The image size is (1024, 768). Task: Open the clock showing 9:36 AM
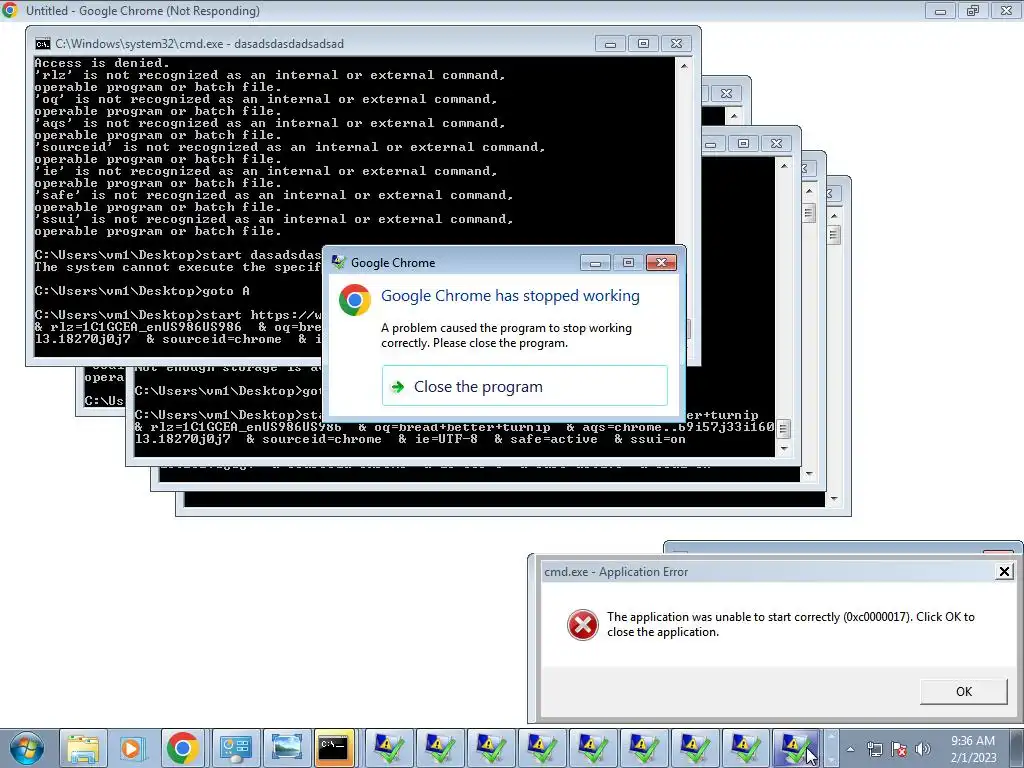pyautogui.click(x=973, y=749)
